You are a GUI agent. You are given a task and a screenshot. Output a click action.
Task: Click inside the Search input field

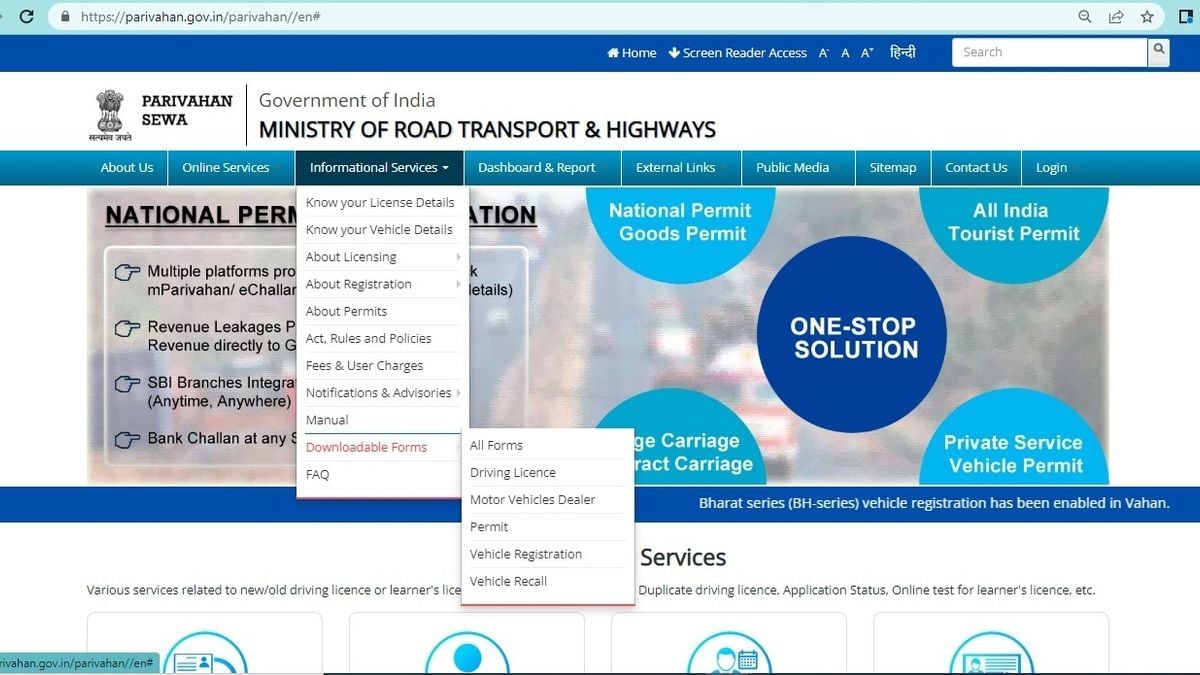(1048, 52)
